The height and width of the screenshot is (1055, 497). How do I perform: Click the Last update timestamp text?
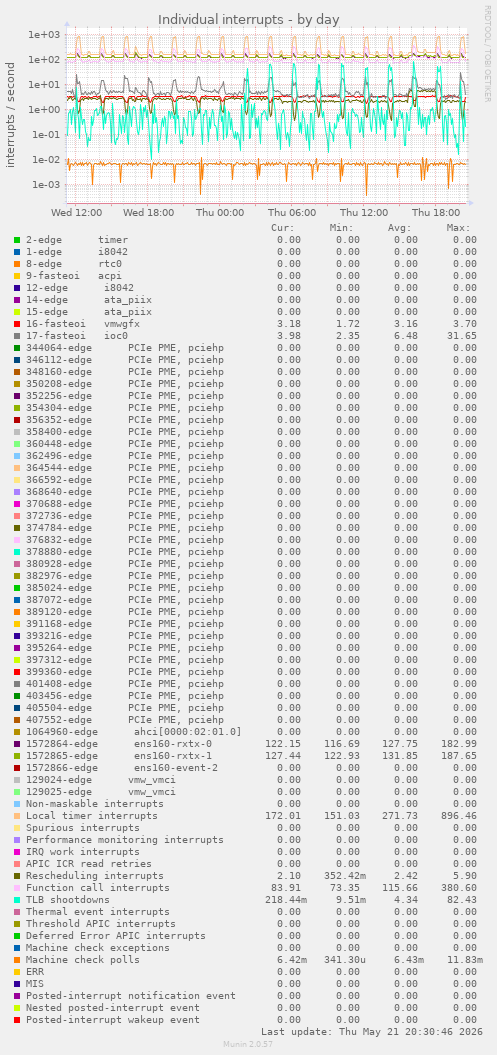click(x=369, y=1031)
